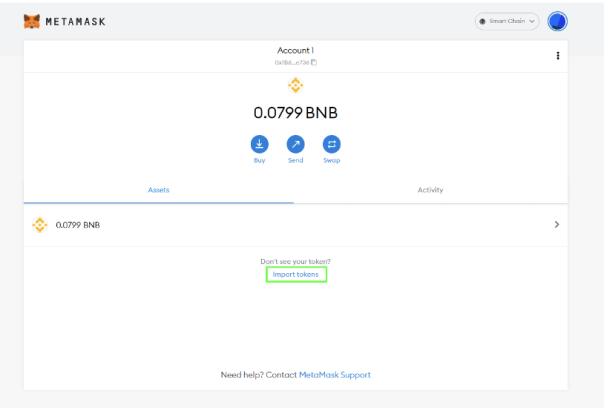Click the Swap arrows button
The width and height of the screenshot is (604, 411).
pos(331,144)
